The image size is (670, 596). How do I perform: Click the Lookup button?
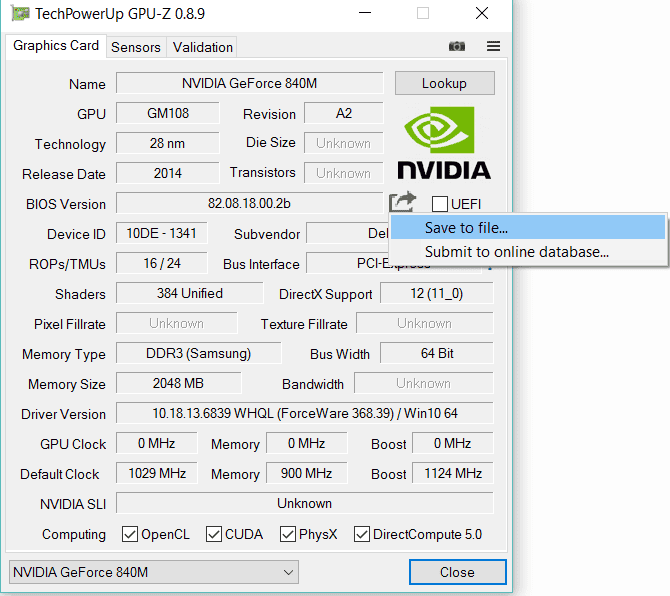click(444, 83)
